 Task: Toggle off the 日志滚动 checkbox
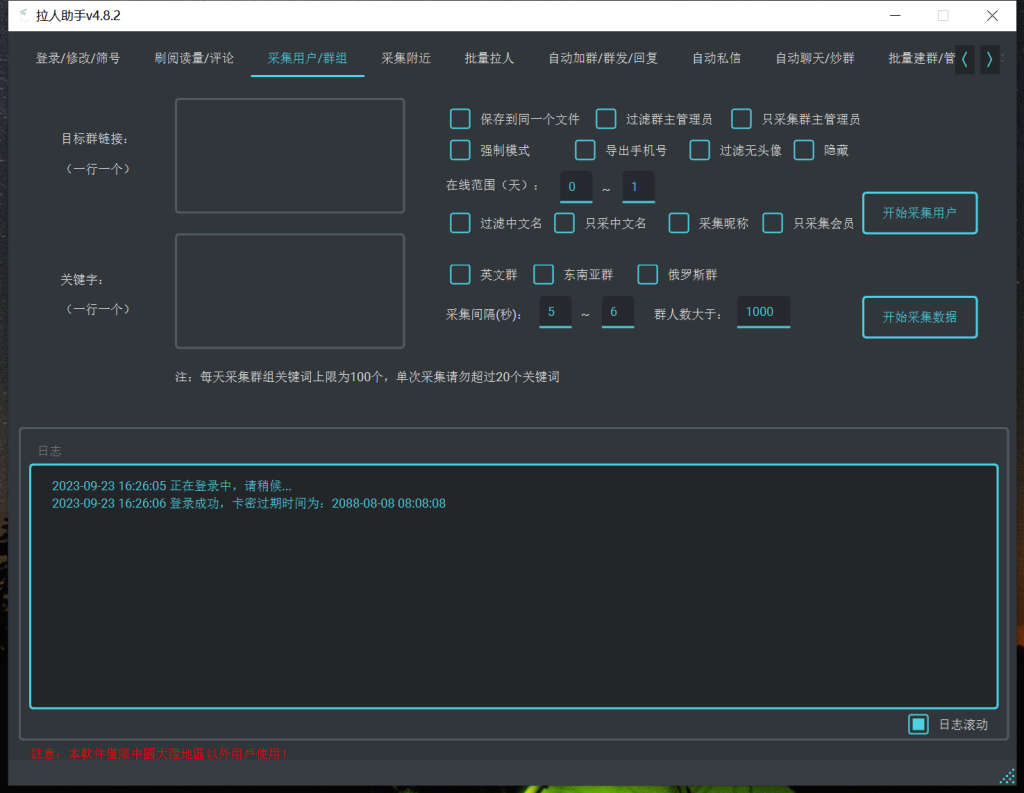(x=918, y=724)
